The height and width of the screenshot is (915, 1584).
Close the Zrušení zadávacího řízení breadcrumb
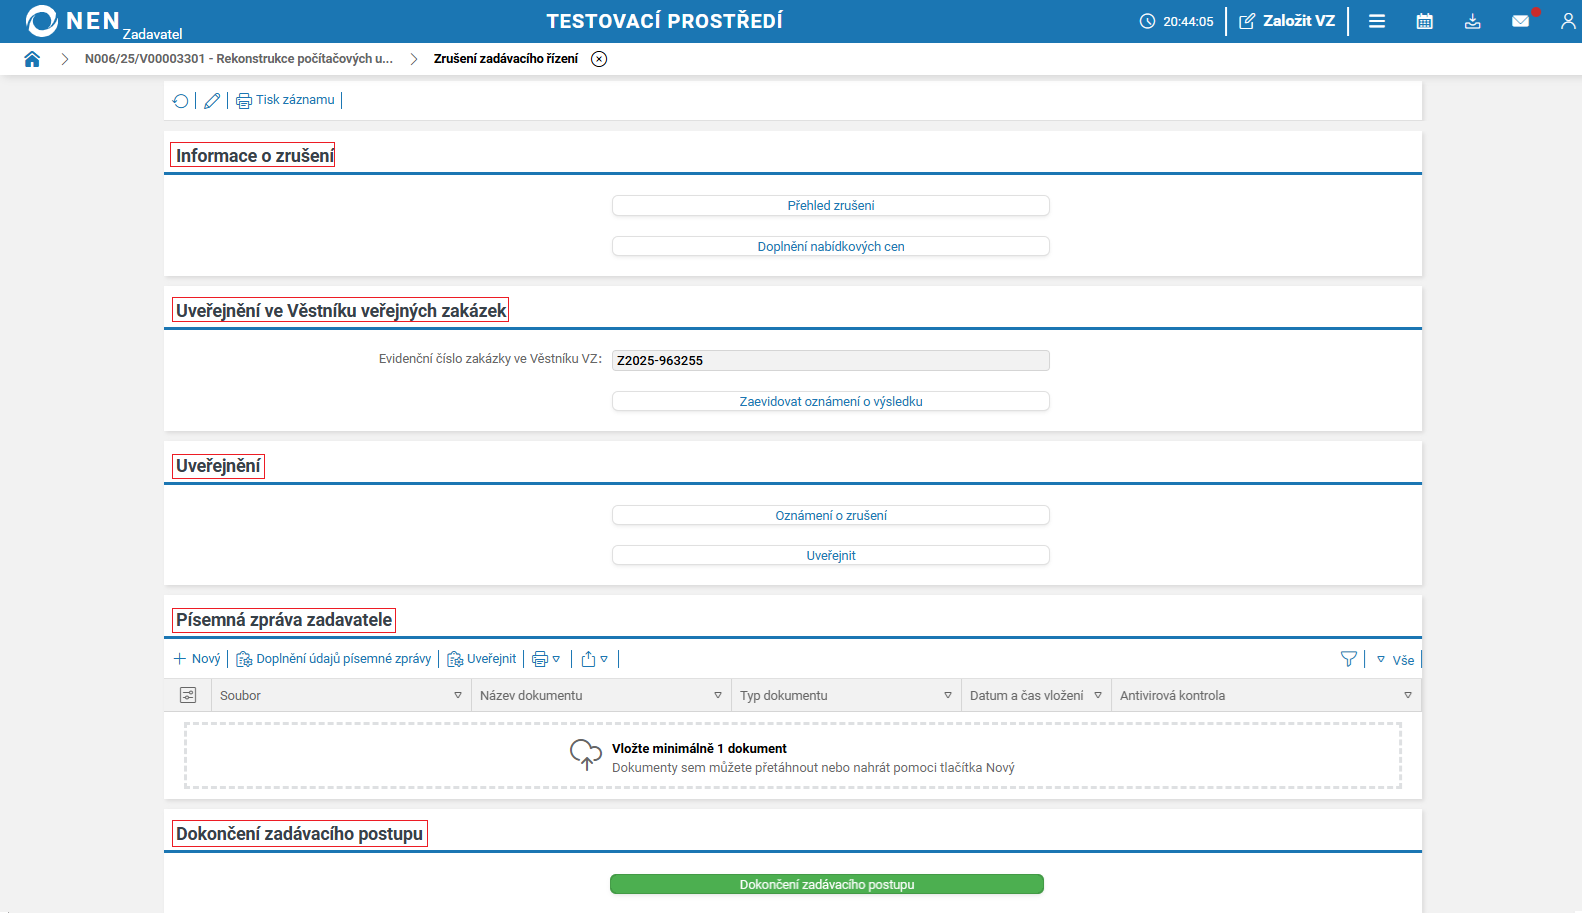[599, 59]
